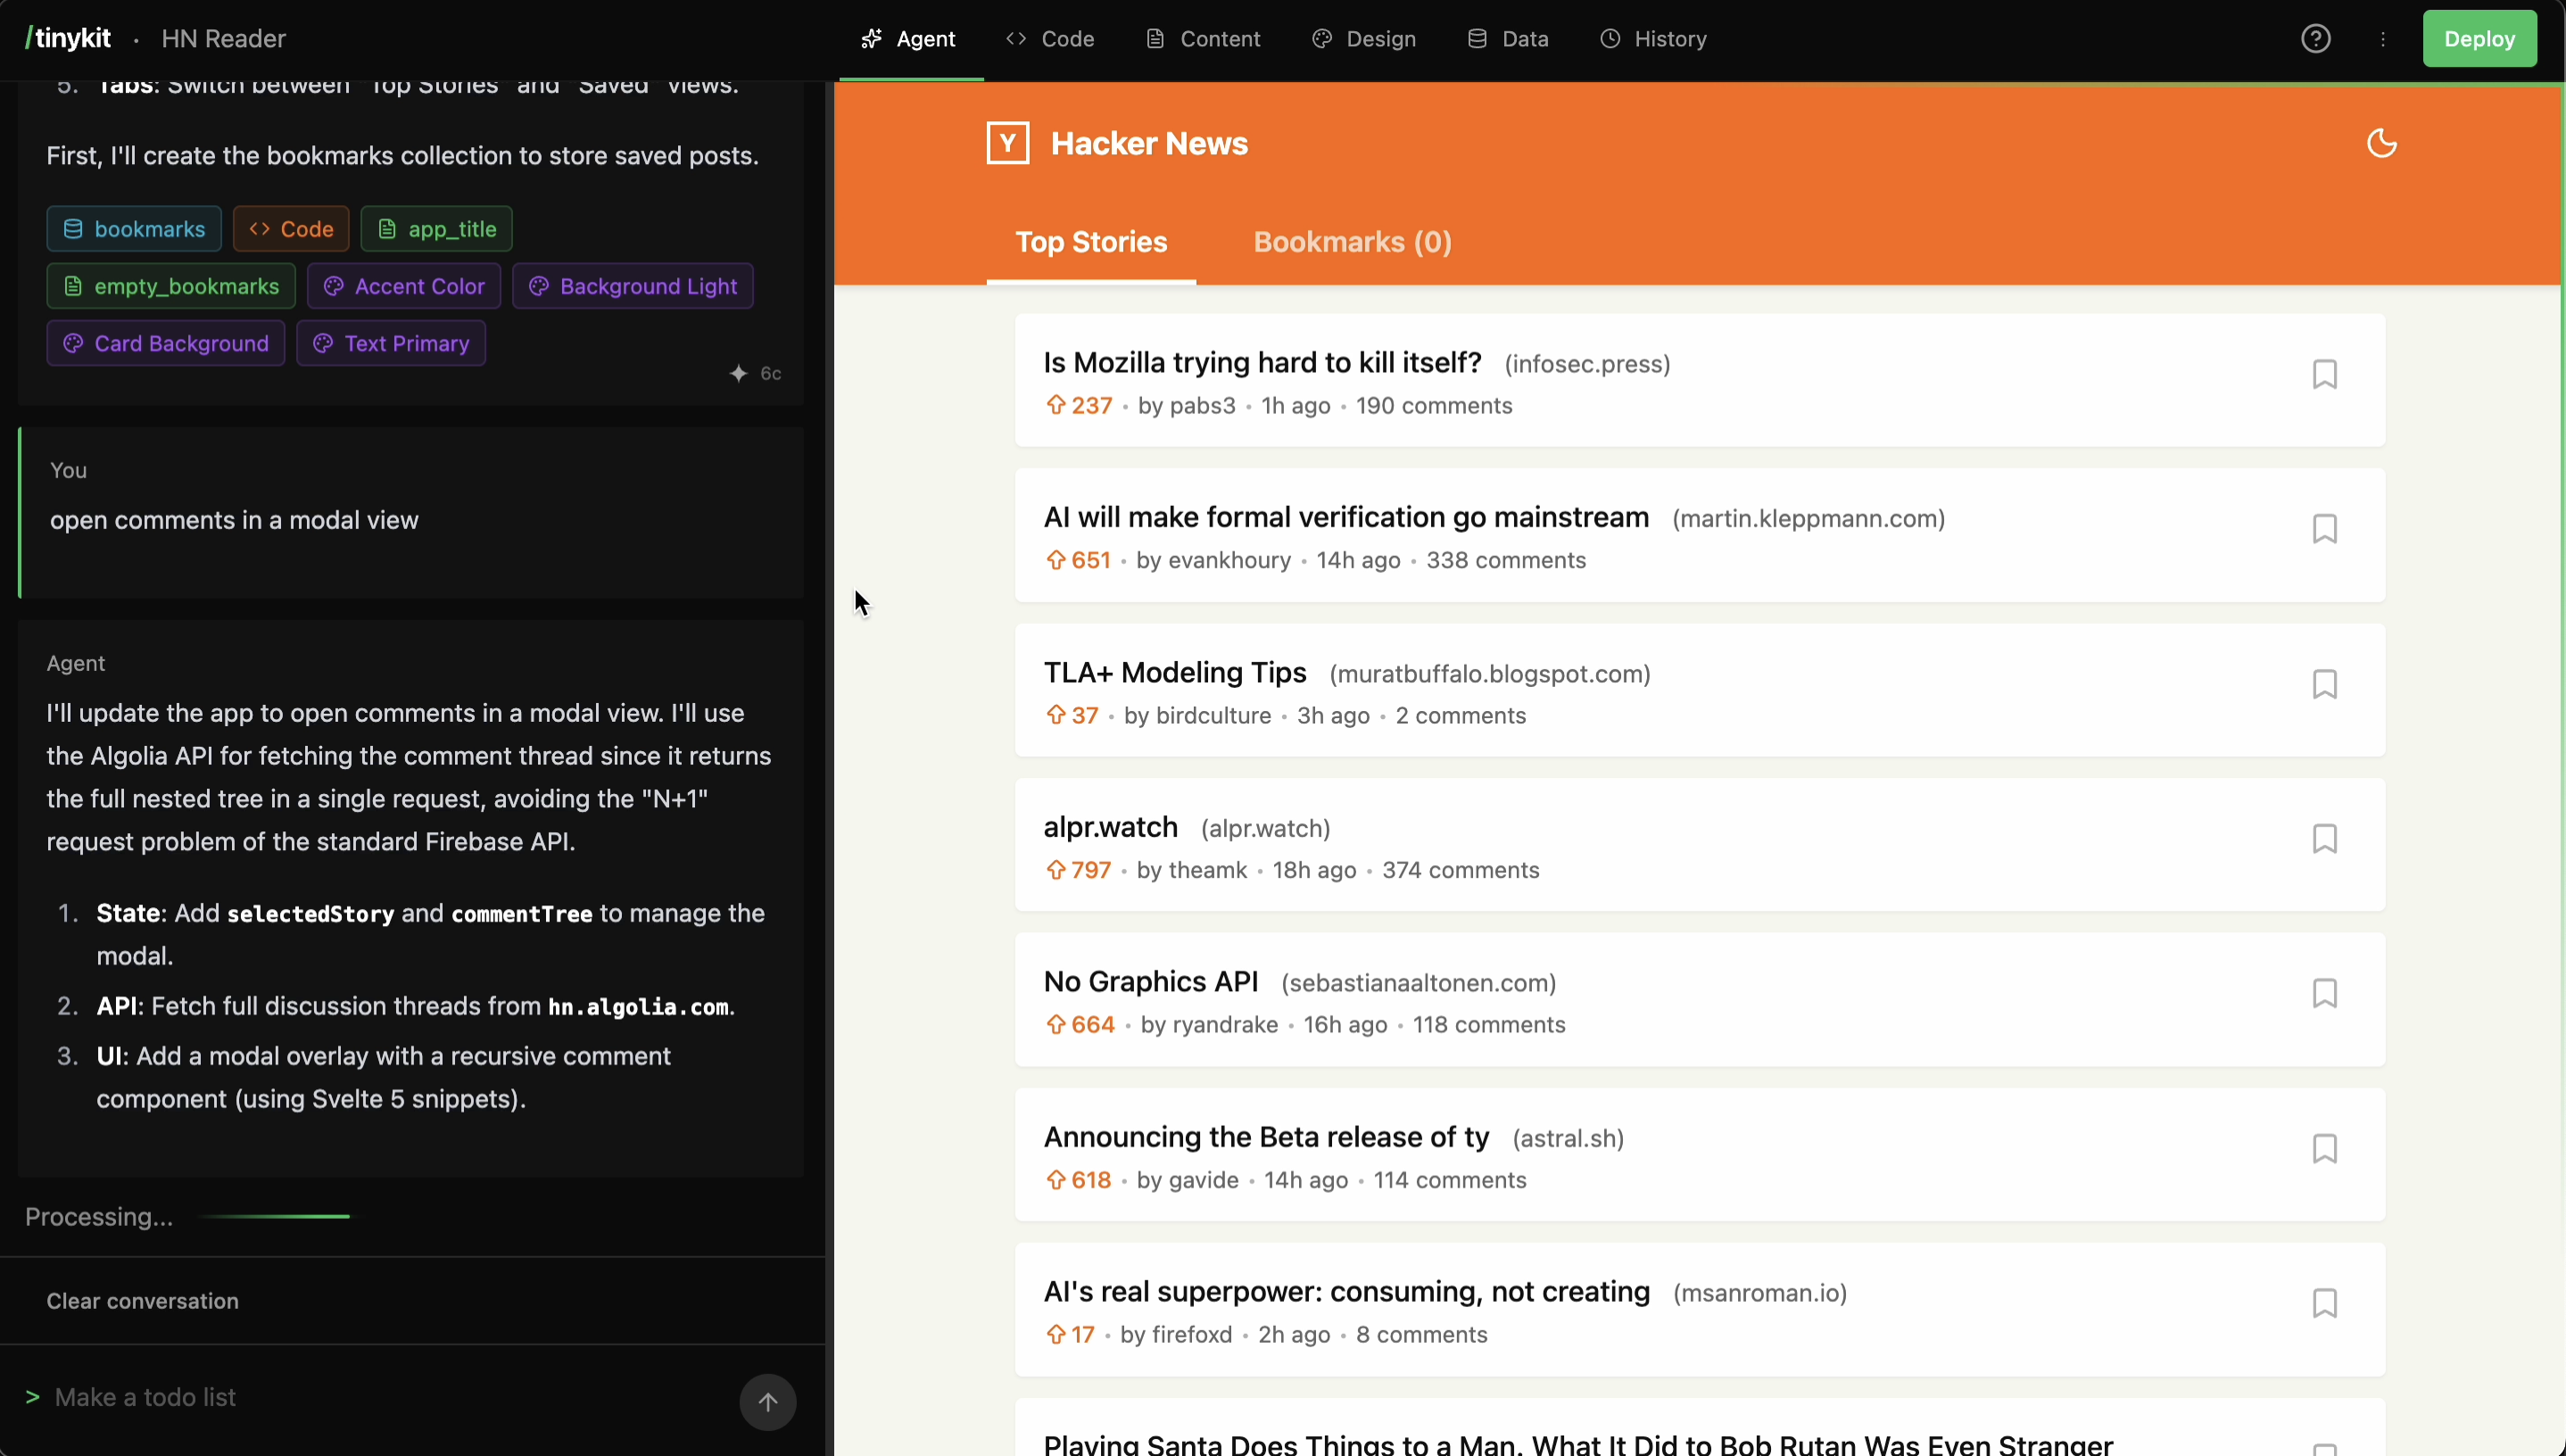Open the empty_bookmarks content chip
2566x1456 pixels.
(x=171, y=286)
